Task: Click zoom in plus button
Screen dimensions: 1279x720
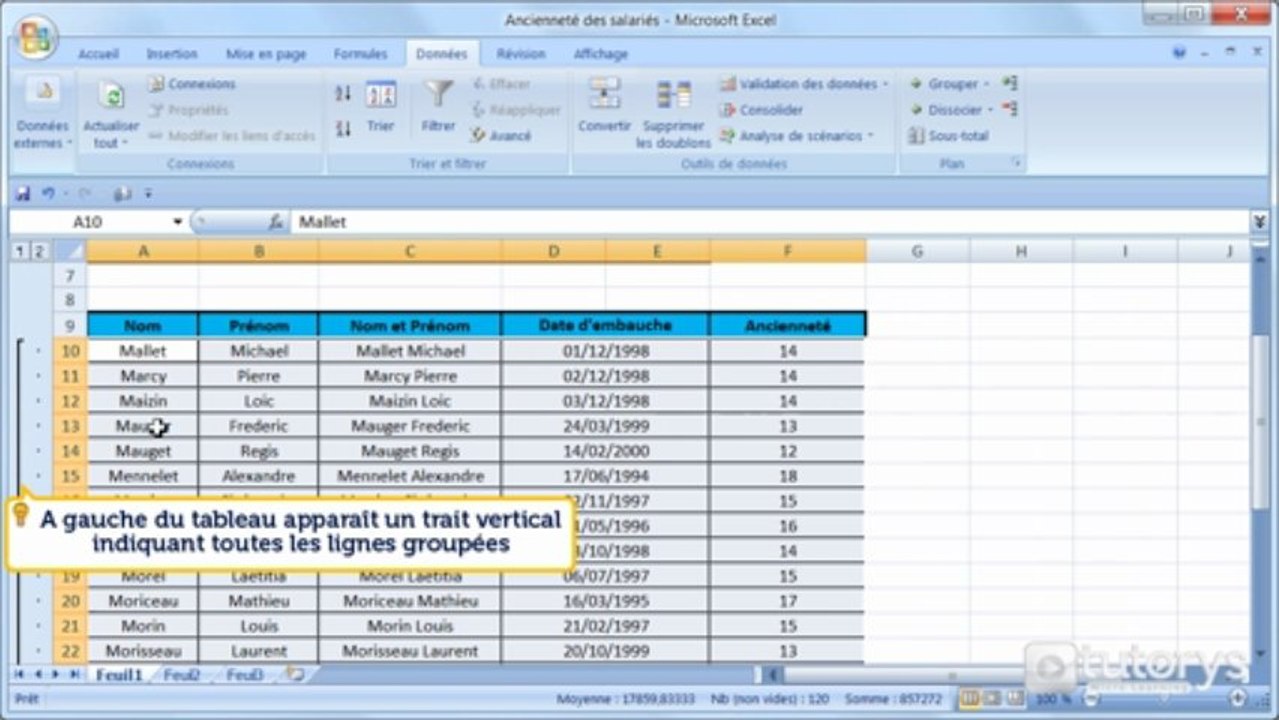Action: pos(1238,698)
